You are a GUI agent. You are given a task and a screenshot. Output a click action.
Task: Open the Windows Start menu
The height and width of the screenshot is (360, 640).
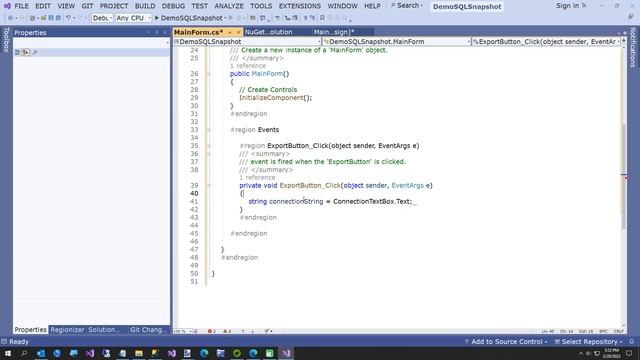tap(8, 353)
